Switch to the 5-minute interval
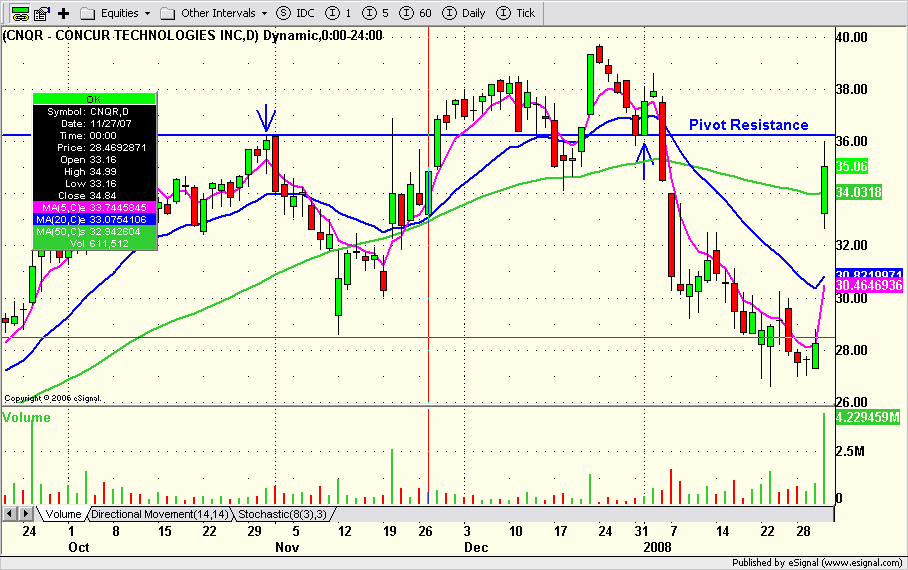This screenshot has height=570, width=908. pyautogui.click(x=375, y=13)
